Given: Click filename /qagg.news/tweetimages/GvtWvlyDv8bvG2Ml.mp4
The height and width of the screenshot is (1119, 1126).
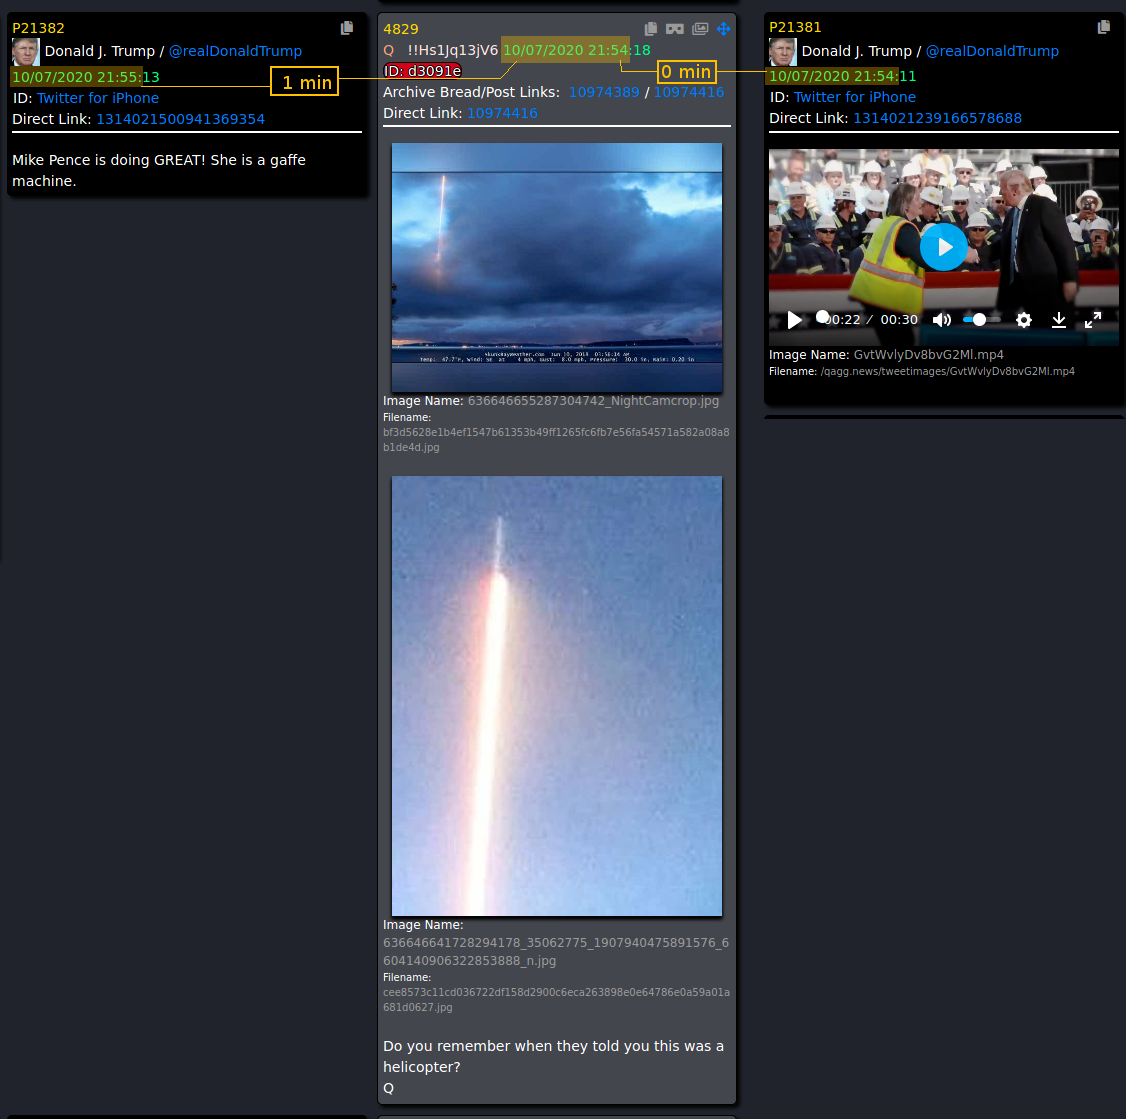Looking at the screenshot, I should coord(948,371).
